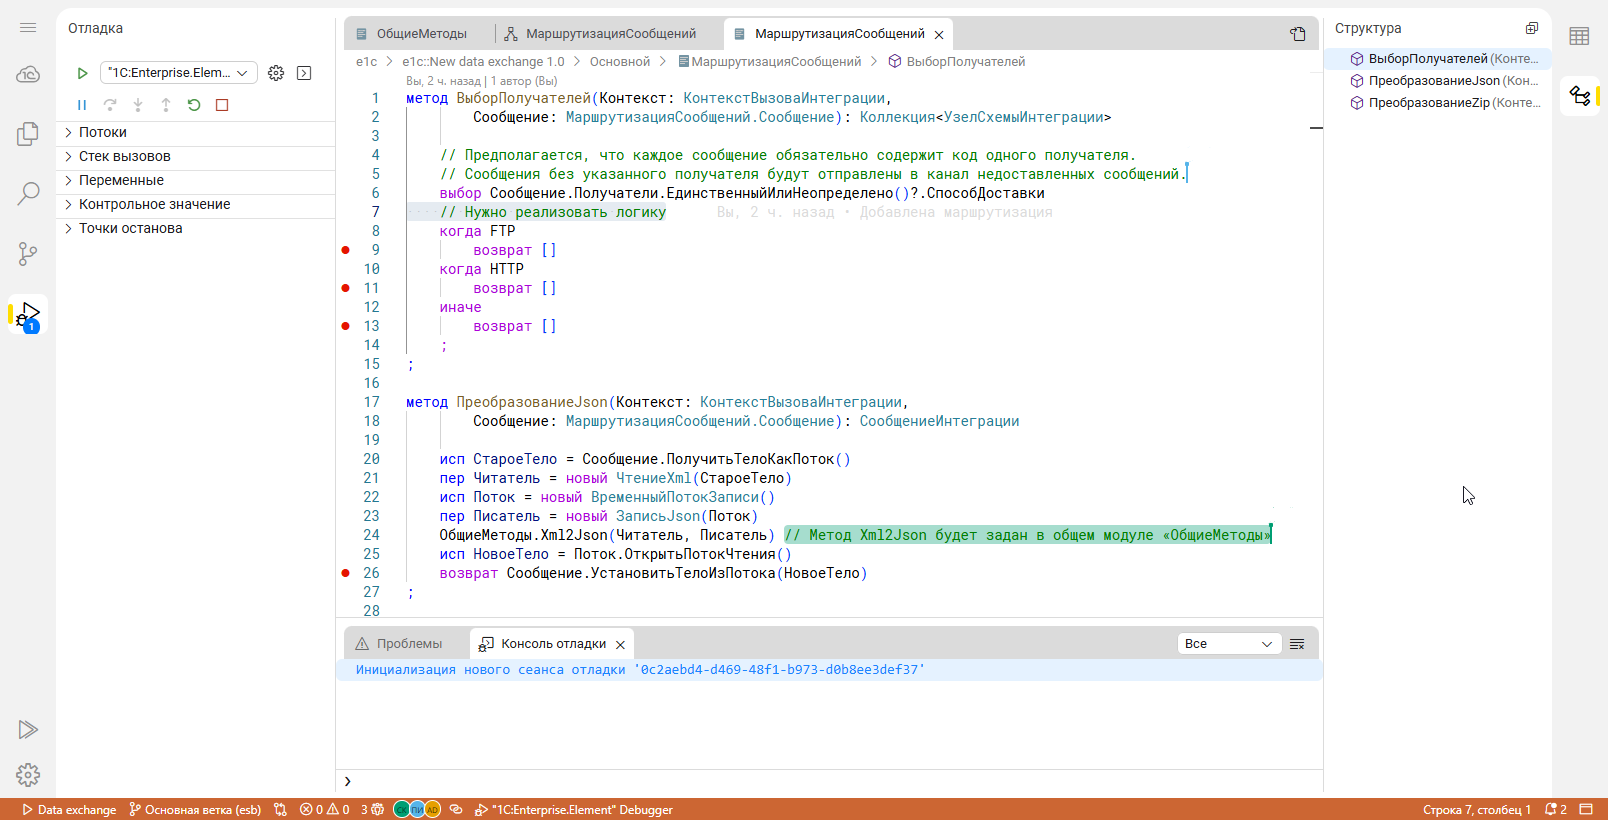
Task: Toggle breakpoint on line 9
Action: coord(346,250)
